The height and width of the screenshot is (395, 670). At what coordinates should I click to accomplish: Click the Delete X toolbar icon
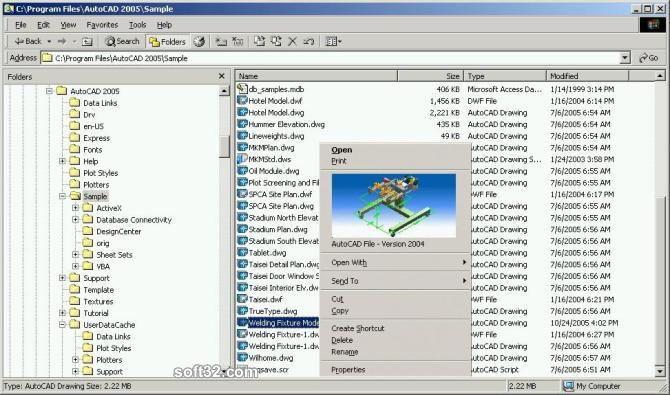point(292,41)
